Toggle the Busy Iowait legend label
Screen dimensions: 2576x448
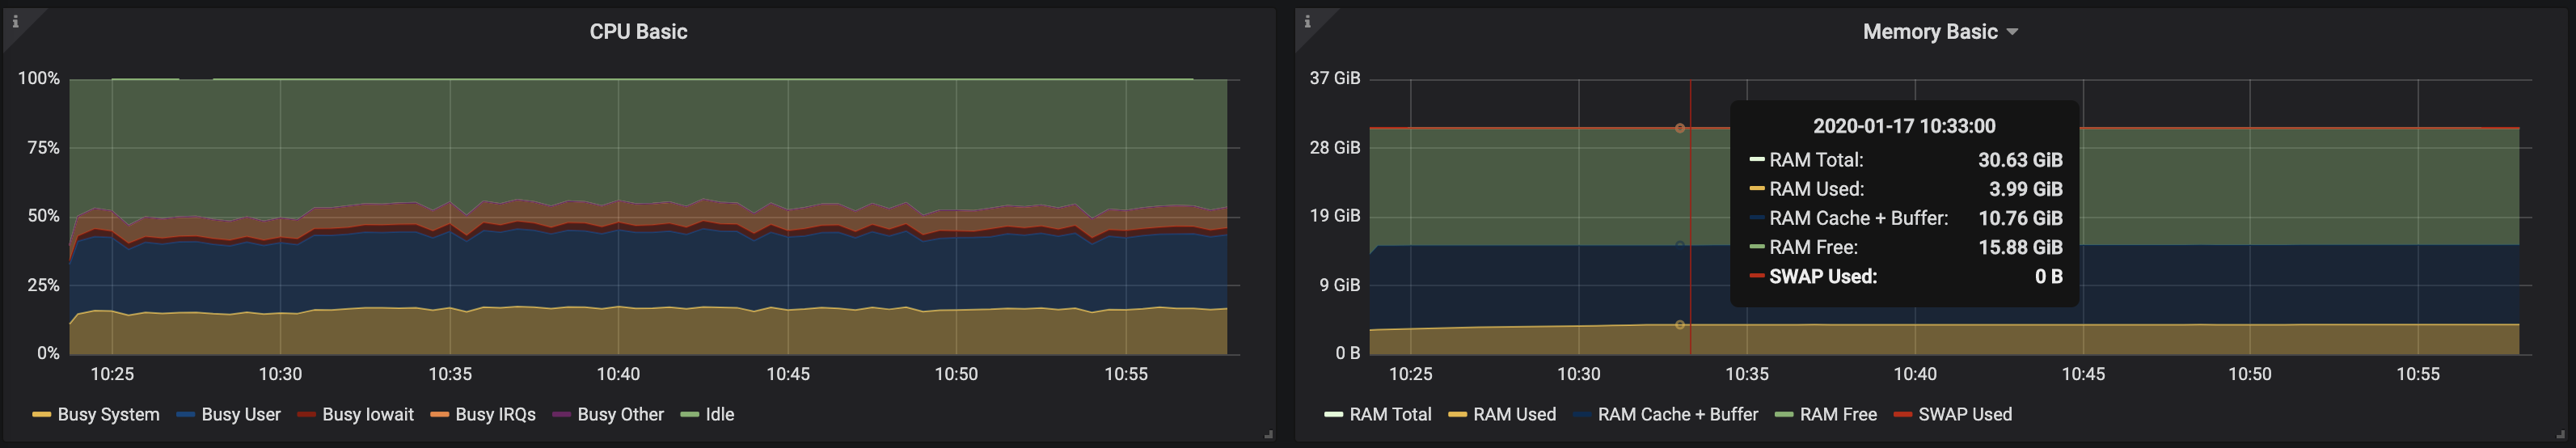point(367,414)
